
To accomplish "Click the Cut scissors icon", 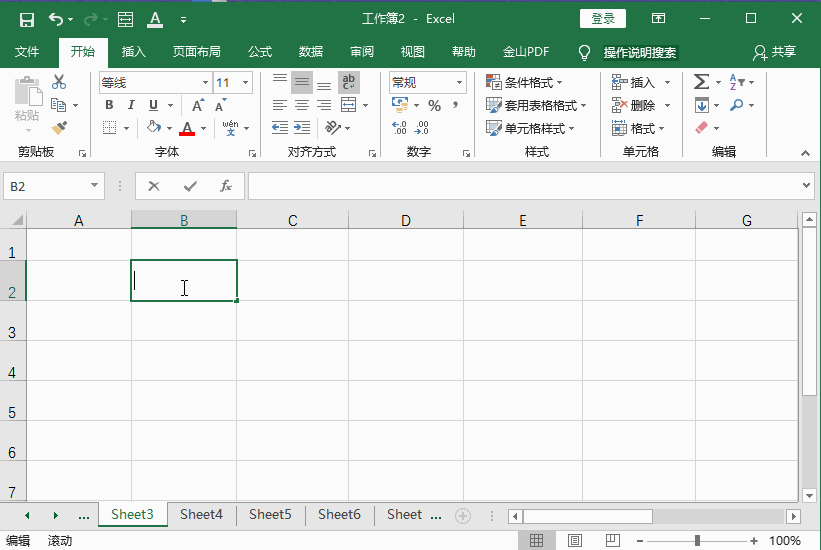I will coord(59,82).
